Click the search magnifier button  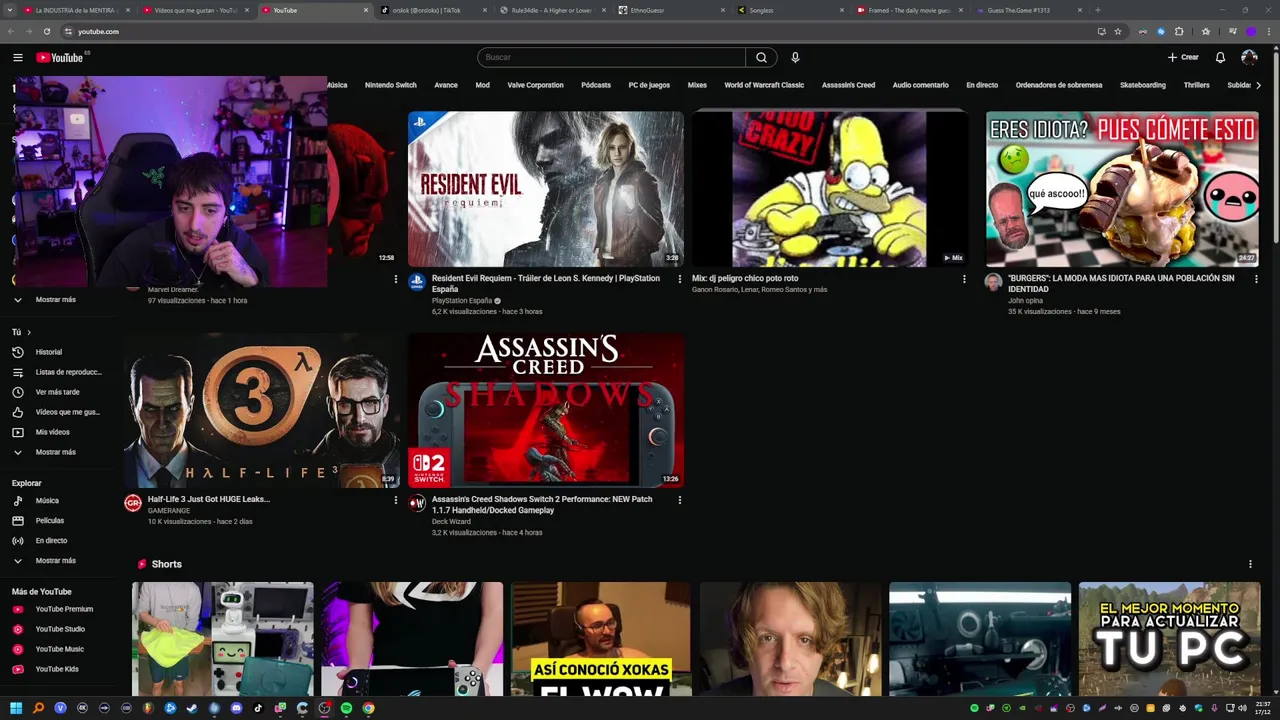(761, 57)
